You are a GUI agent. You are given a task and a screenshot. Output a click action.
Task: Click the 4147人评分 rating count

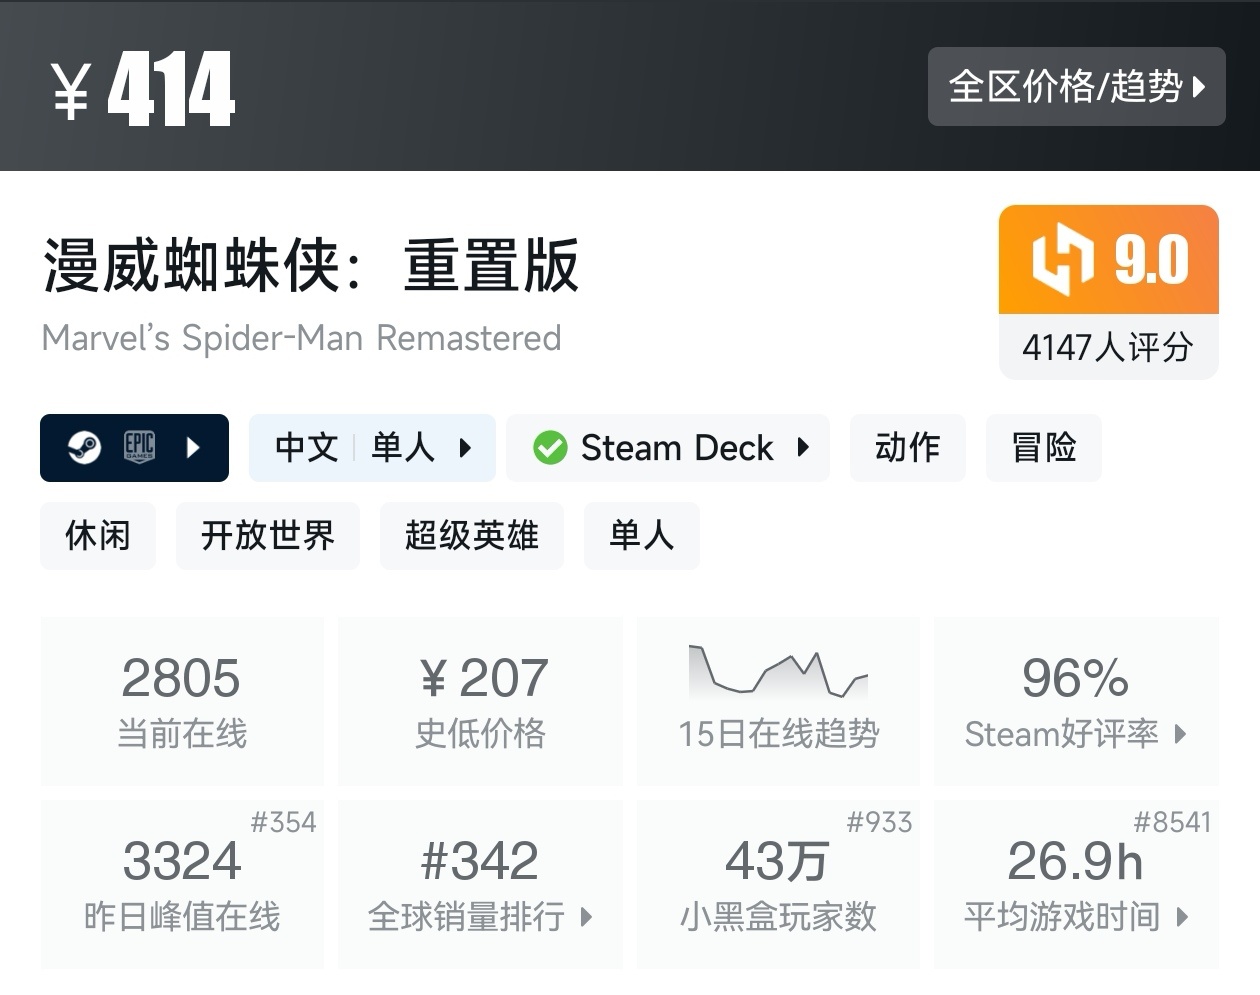pyautogui.click(x=1108, y=347)
